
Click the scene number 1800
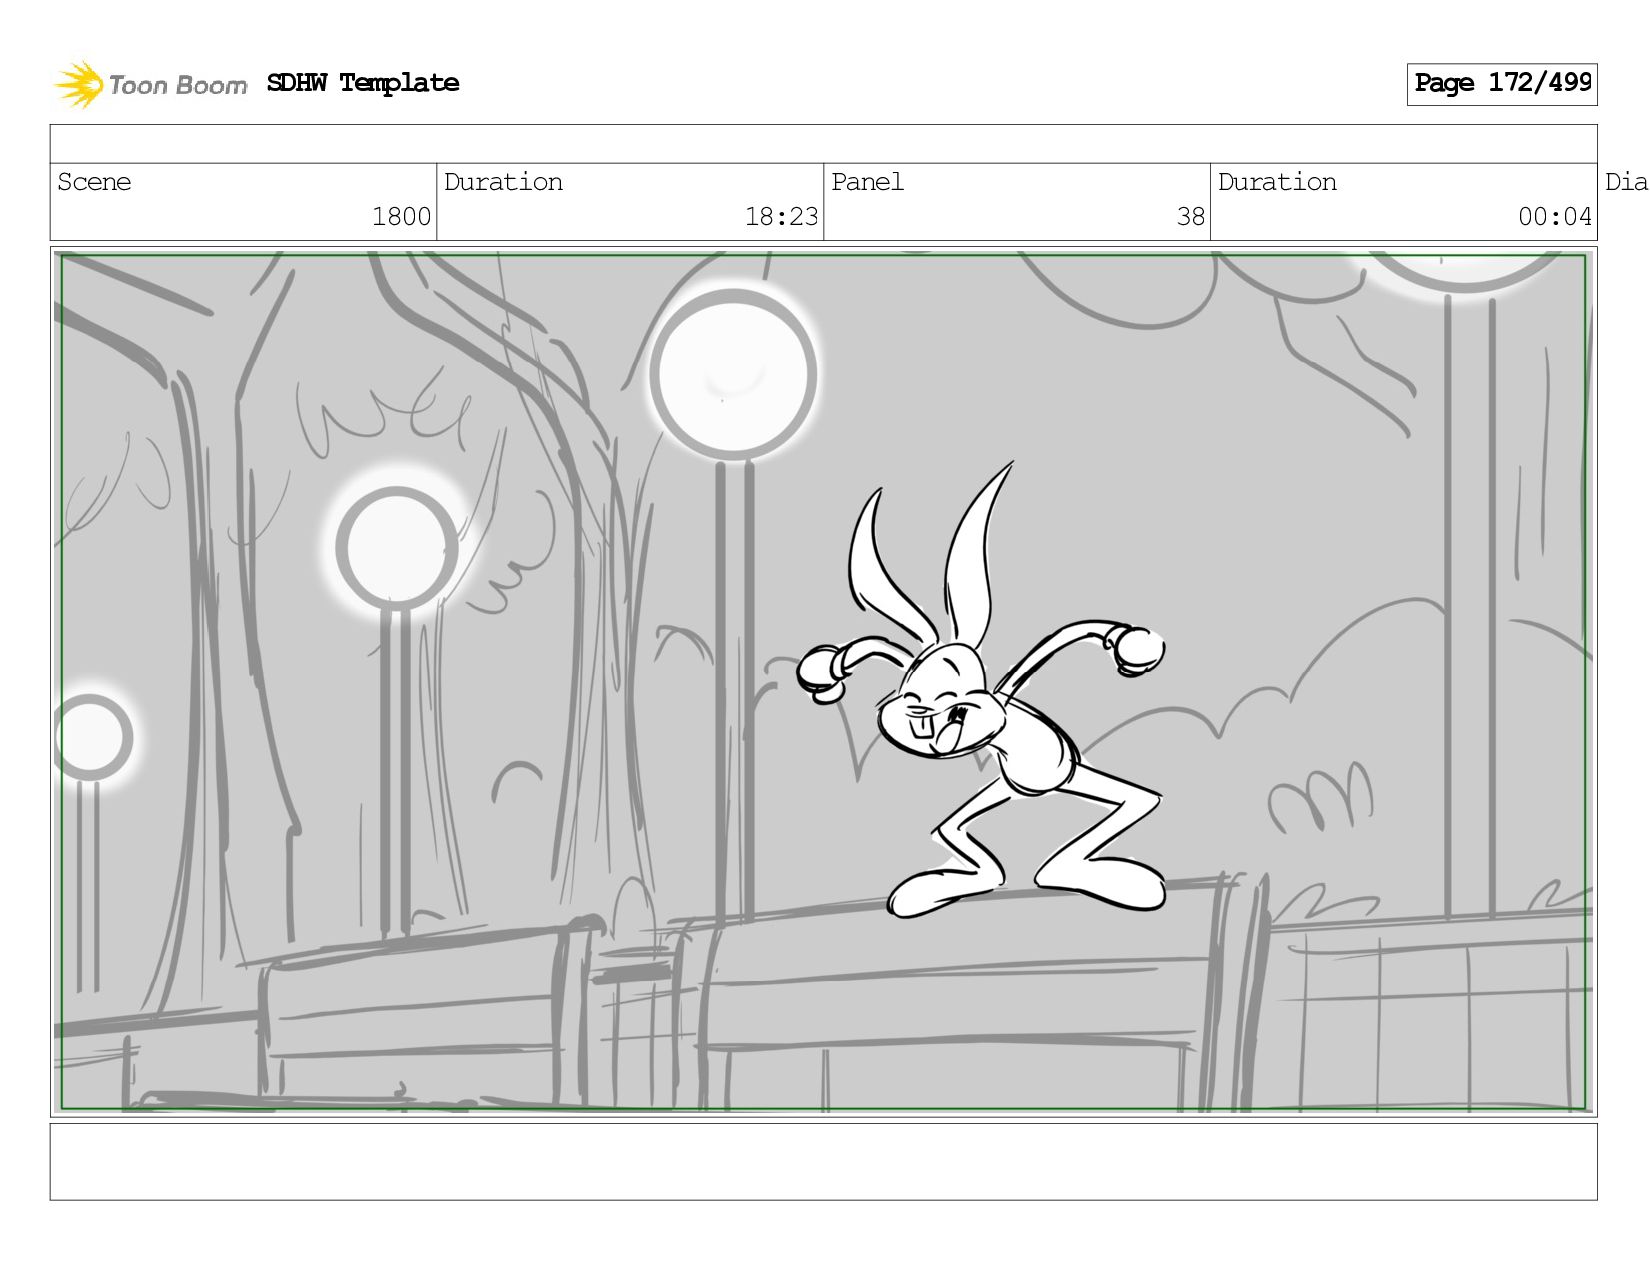(x=401, y=217)
